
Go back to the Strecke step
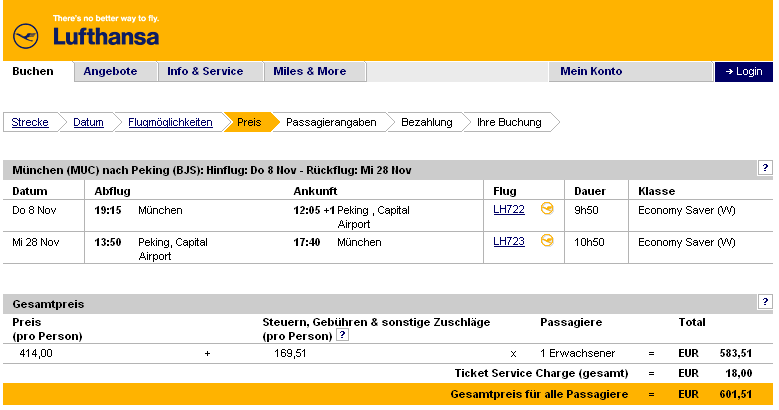30,122
